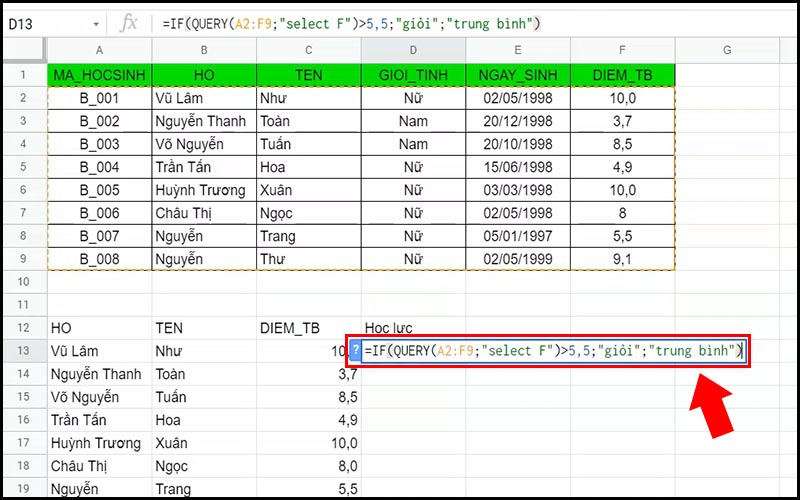Click date cell 15/06/1998
Screen dimensions: 800x500
(x=518, y=167)
